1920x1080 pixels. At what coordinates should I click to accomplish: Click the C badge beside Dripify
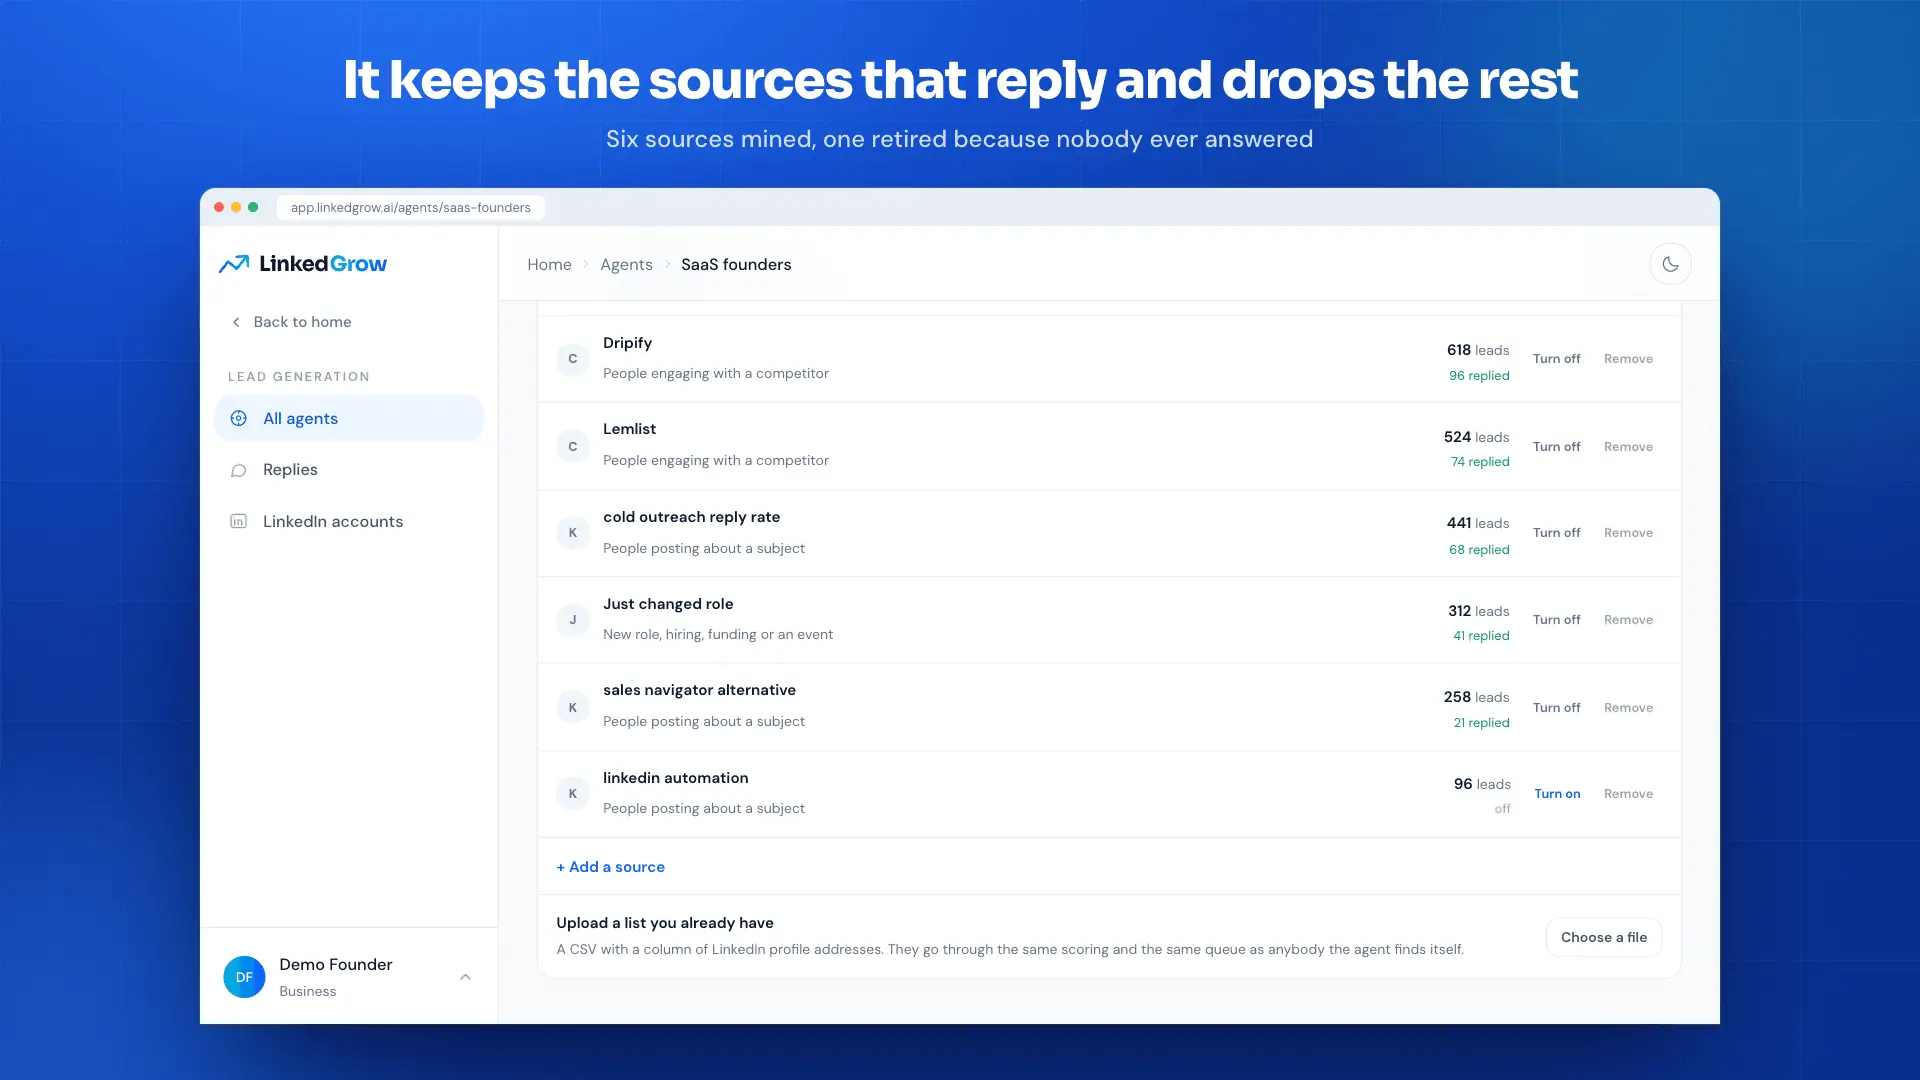pyautogui.click(x=573, y=359)
